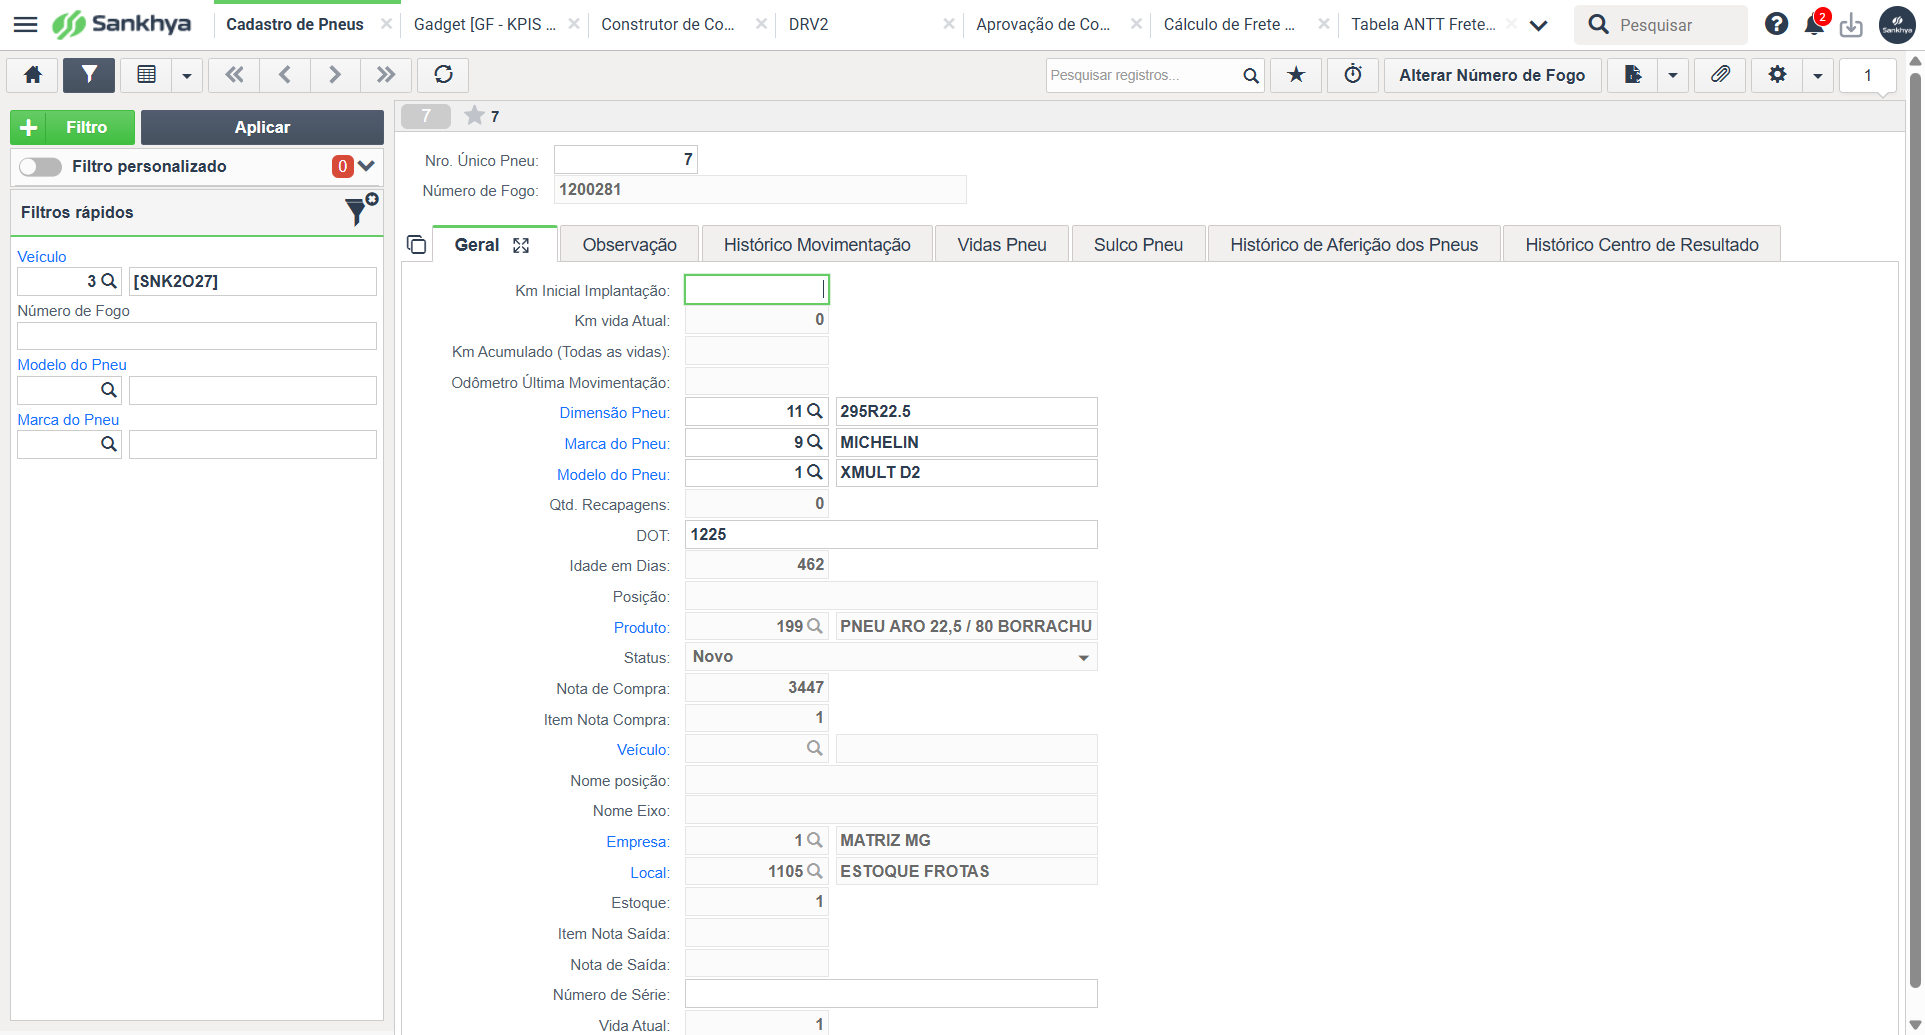Open the attachments paperclip icon
This screenshot has width=1925, height=1035.
pos(1720,75)
